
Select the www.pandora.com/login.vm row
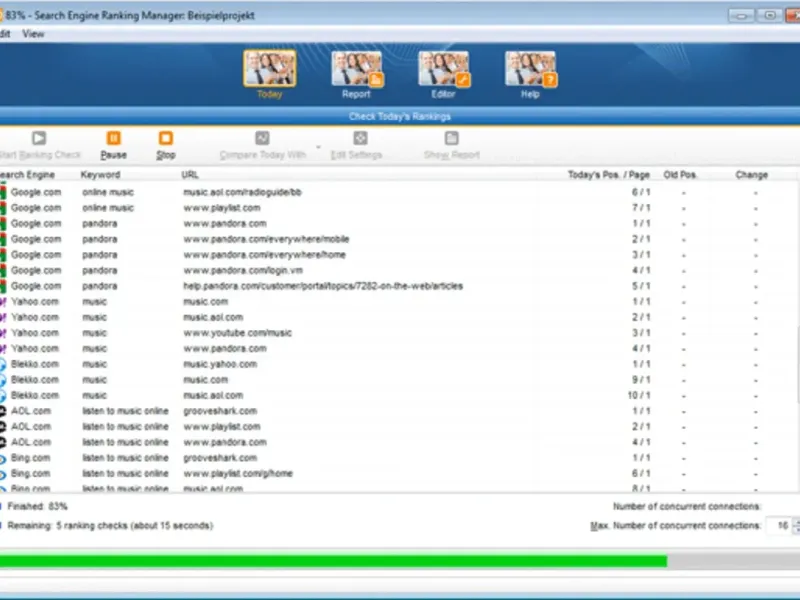pyautogui.click(x=398, y=270)
